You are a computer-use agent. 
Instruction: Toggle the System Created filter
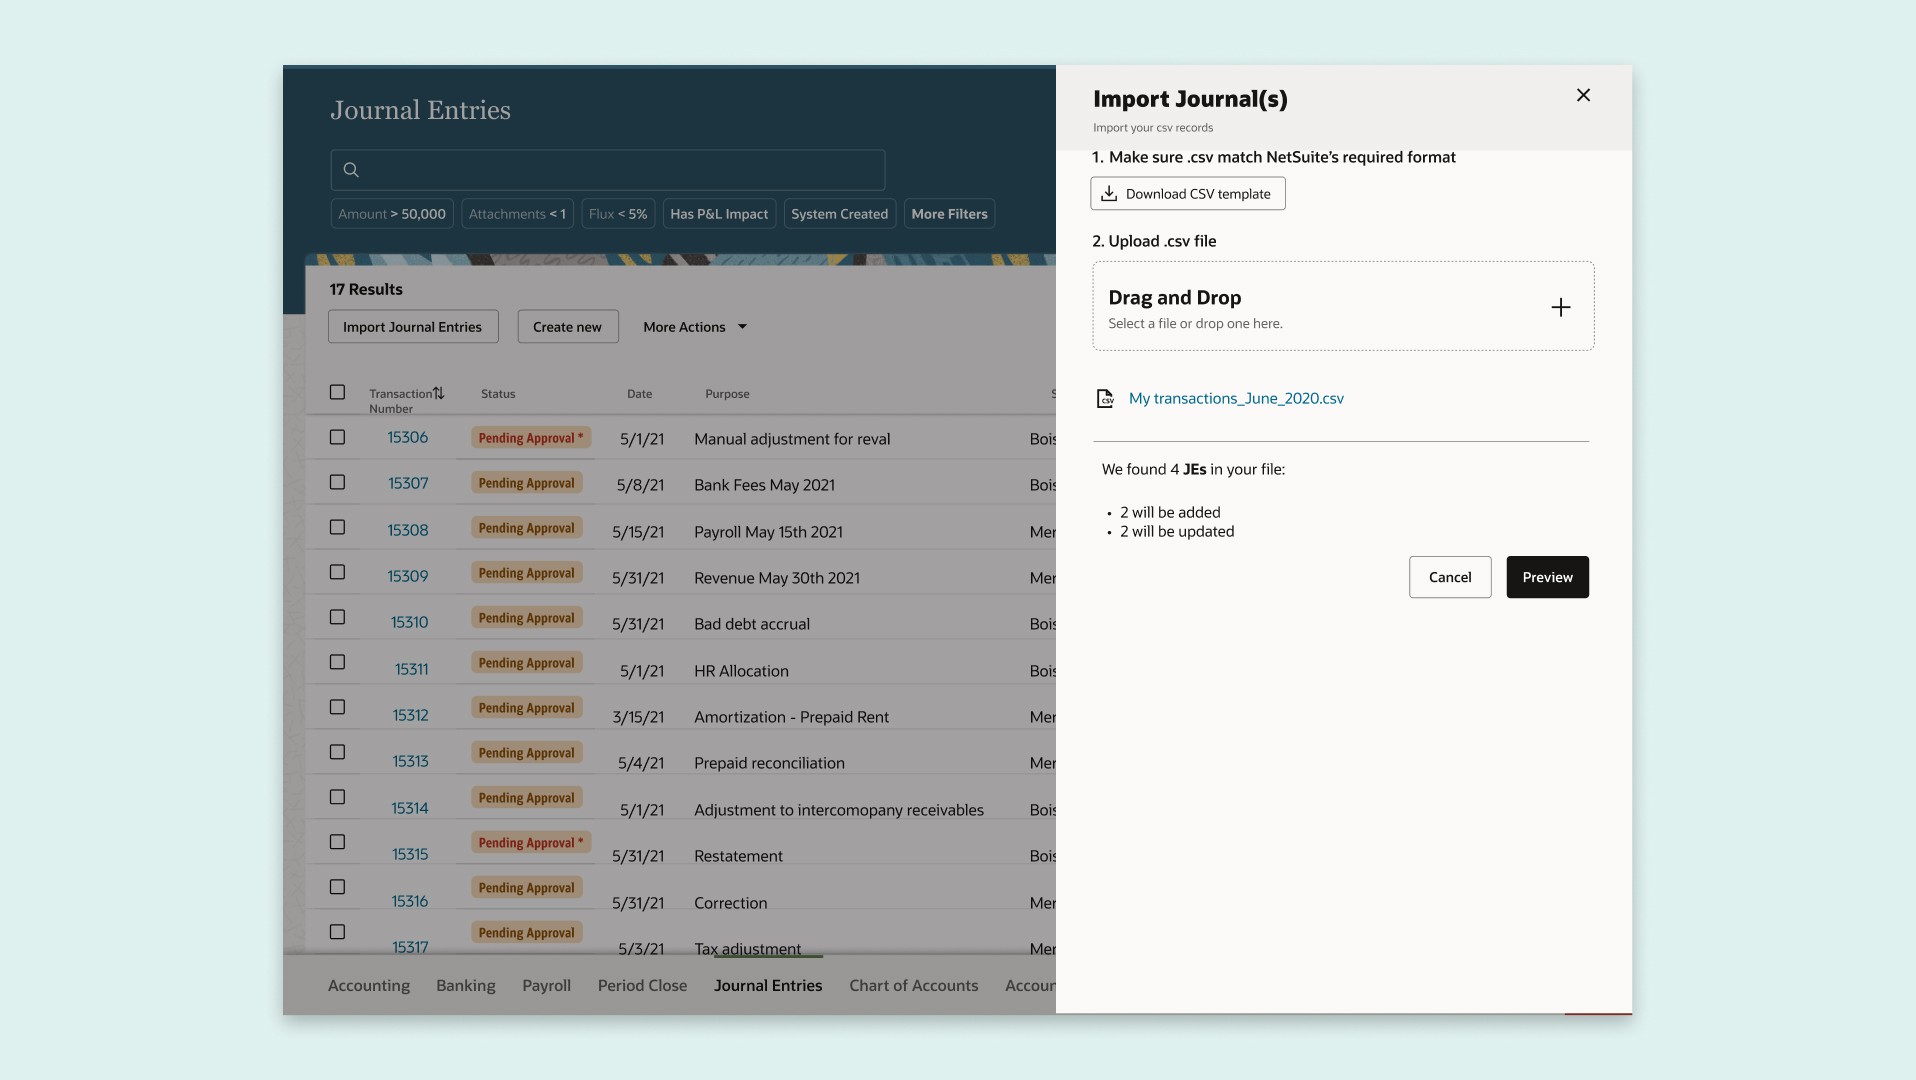(839, 214)
